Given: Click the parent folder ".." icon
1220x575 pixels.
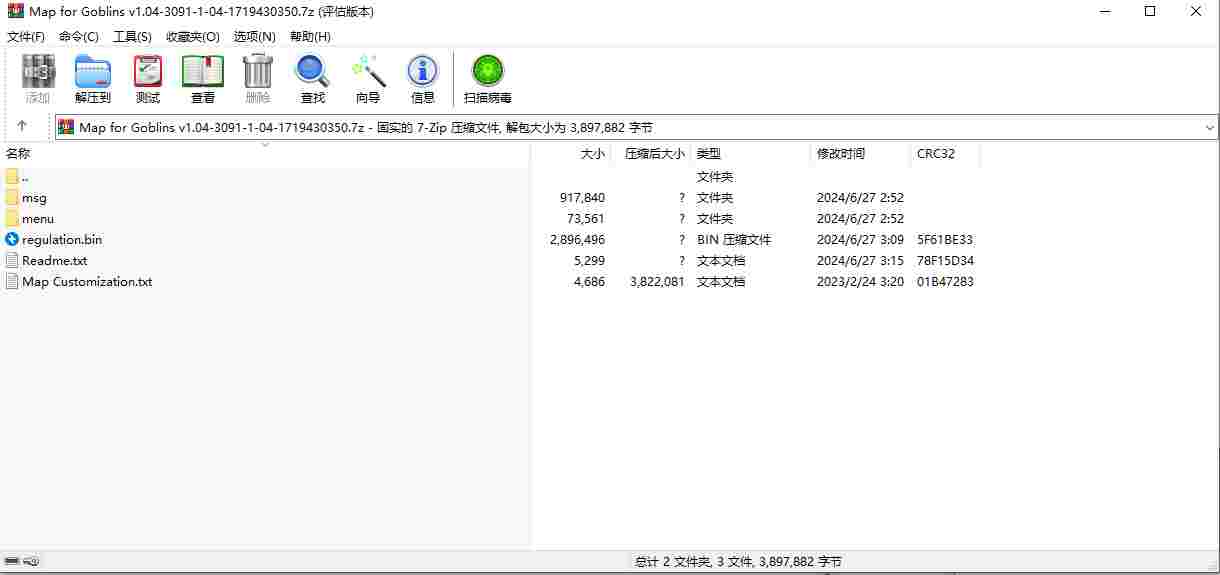Looking at the screenshot, I should point(12,176).
